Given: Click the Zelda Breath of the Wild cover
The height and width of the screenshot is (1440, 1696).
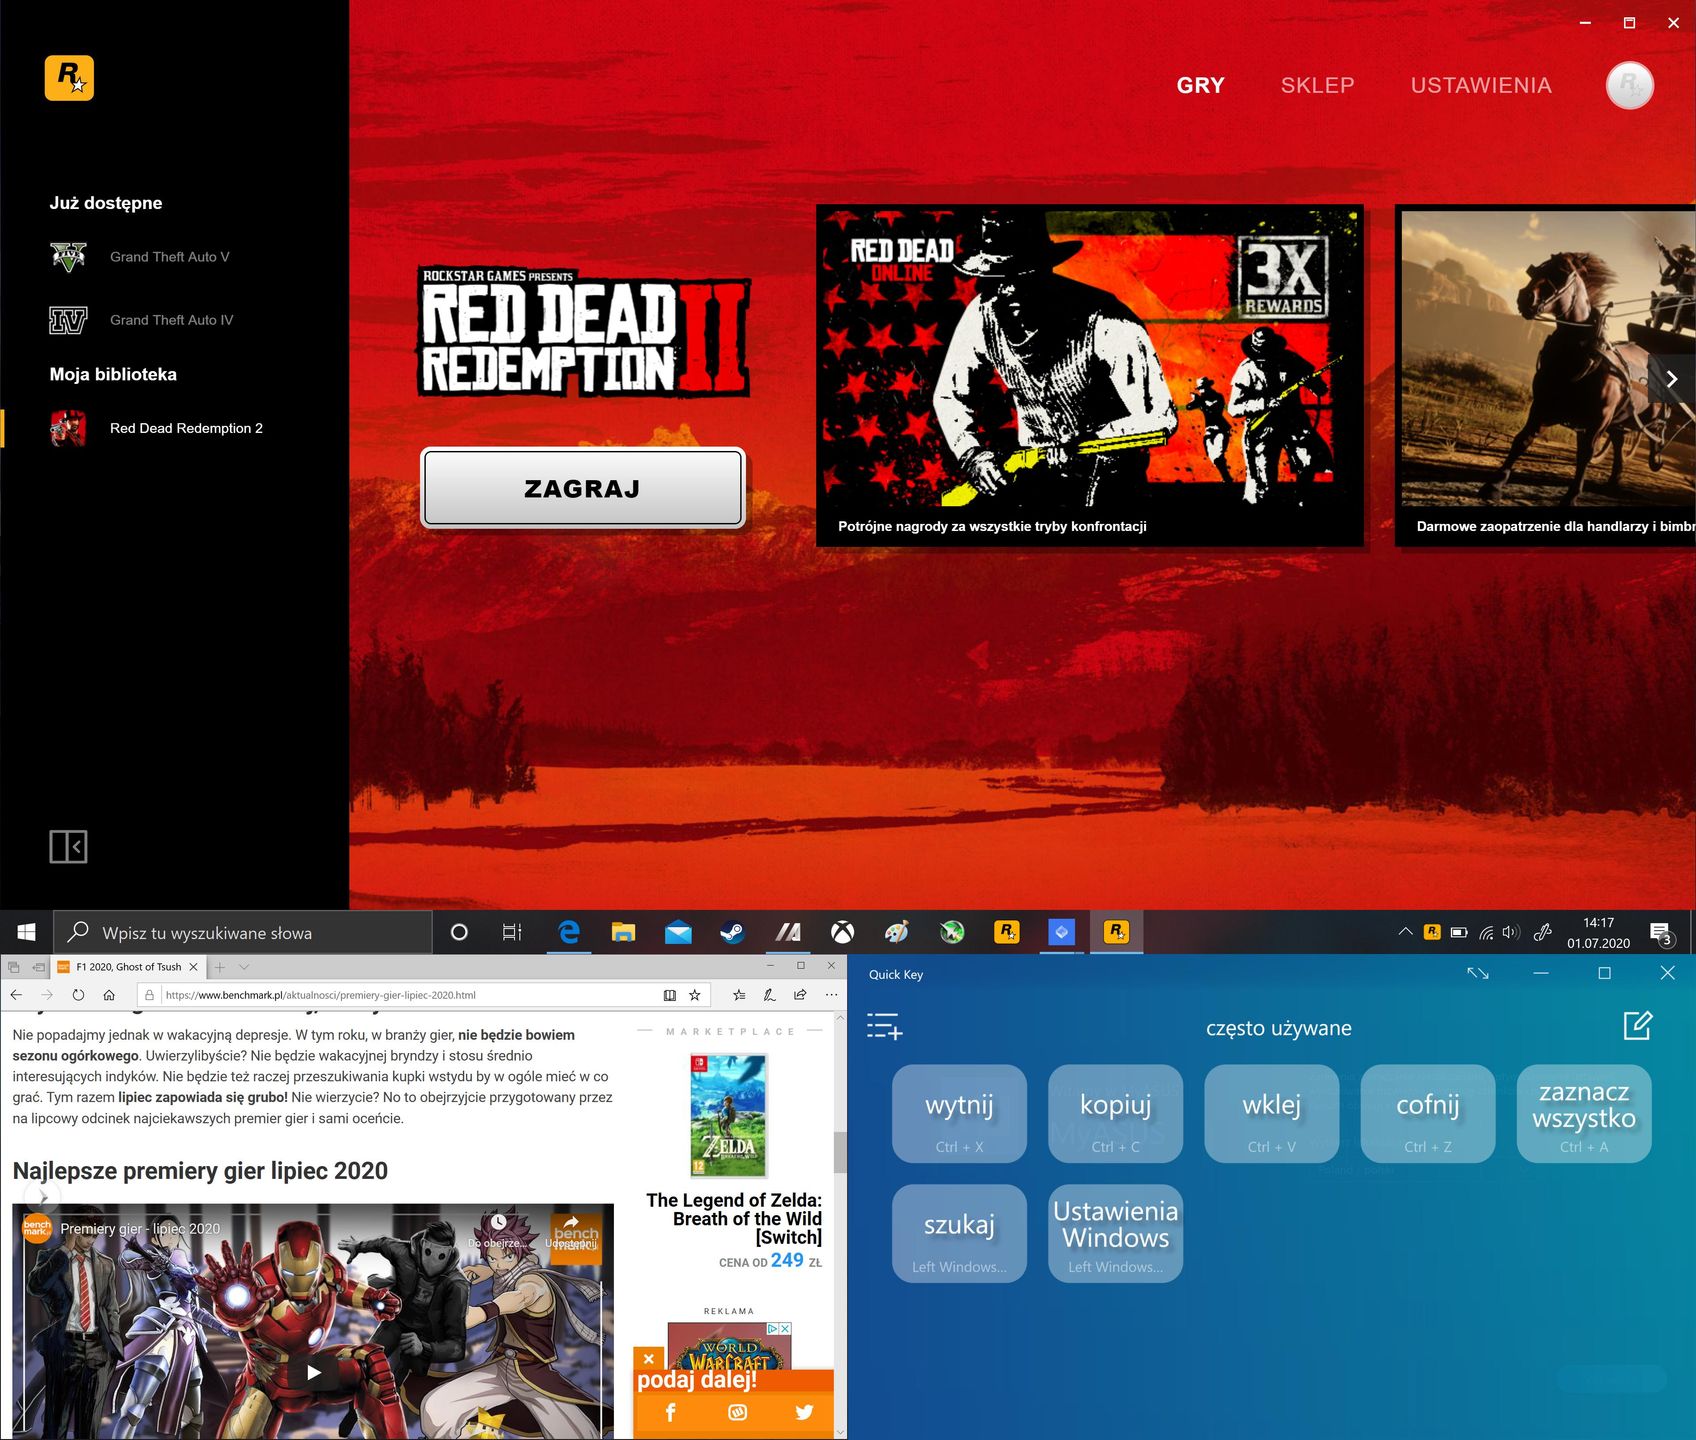Looking at the screenshot, I should coord(729,1116).
